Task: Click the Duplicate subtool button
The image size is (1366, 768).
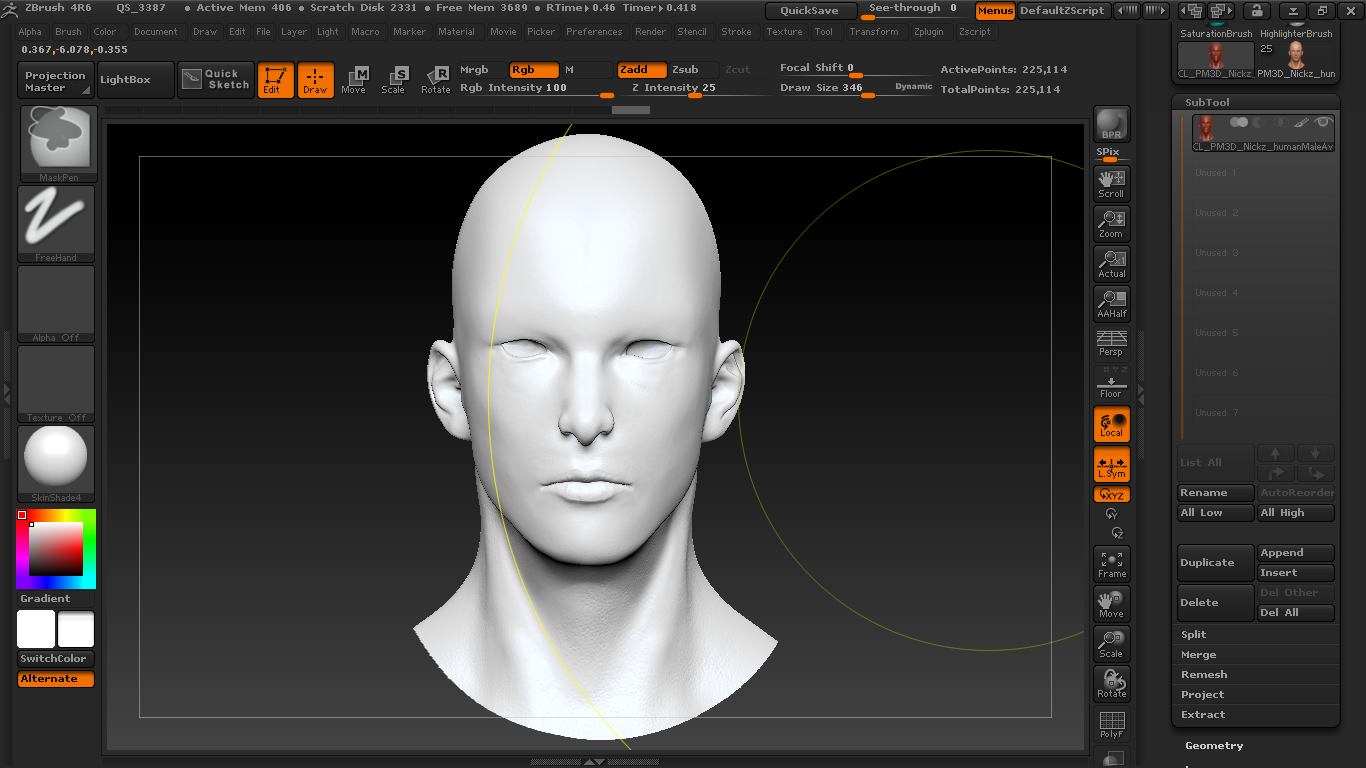Action: (1215, 563)
